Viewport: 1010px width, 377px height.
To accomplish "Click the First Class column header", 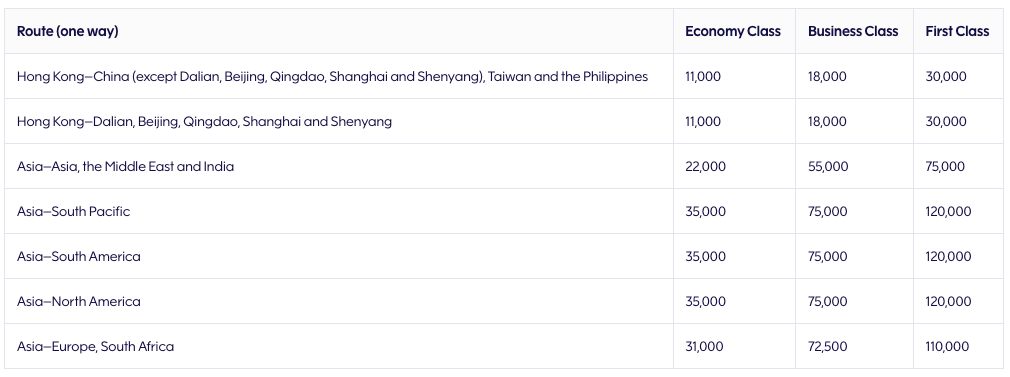I will click(x=957, y=31).
